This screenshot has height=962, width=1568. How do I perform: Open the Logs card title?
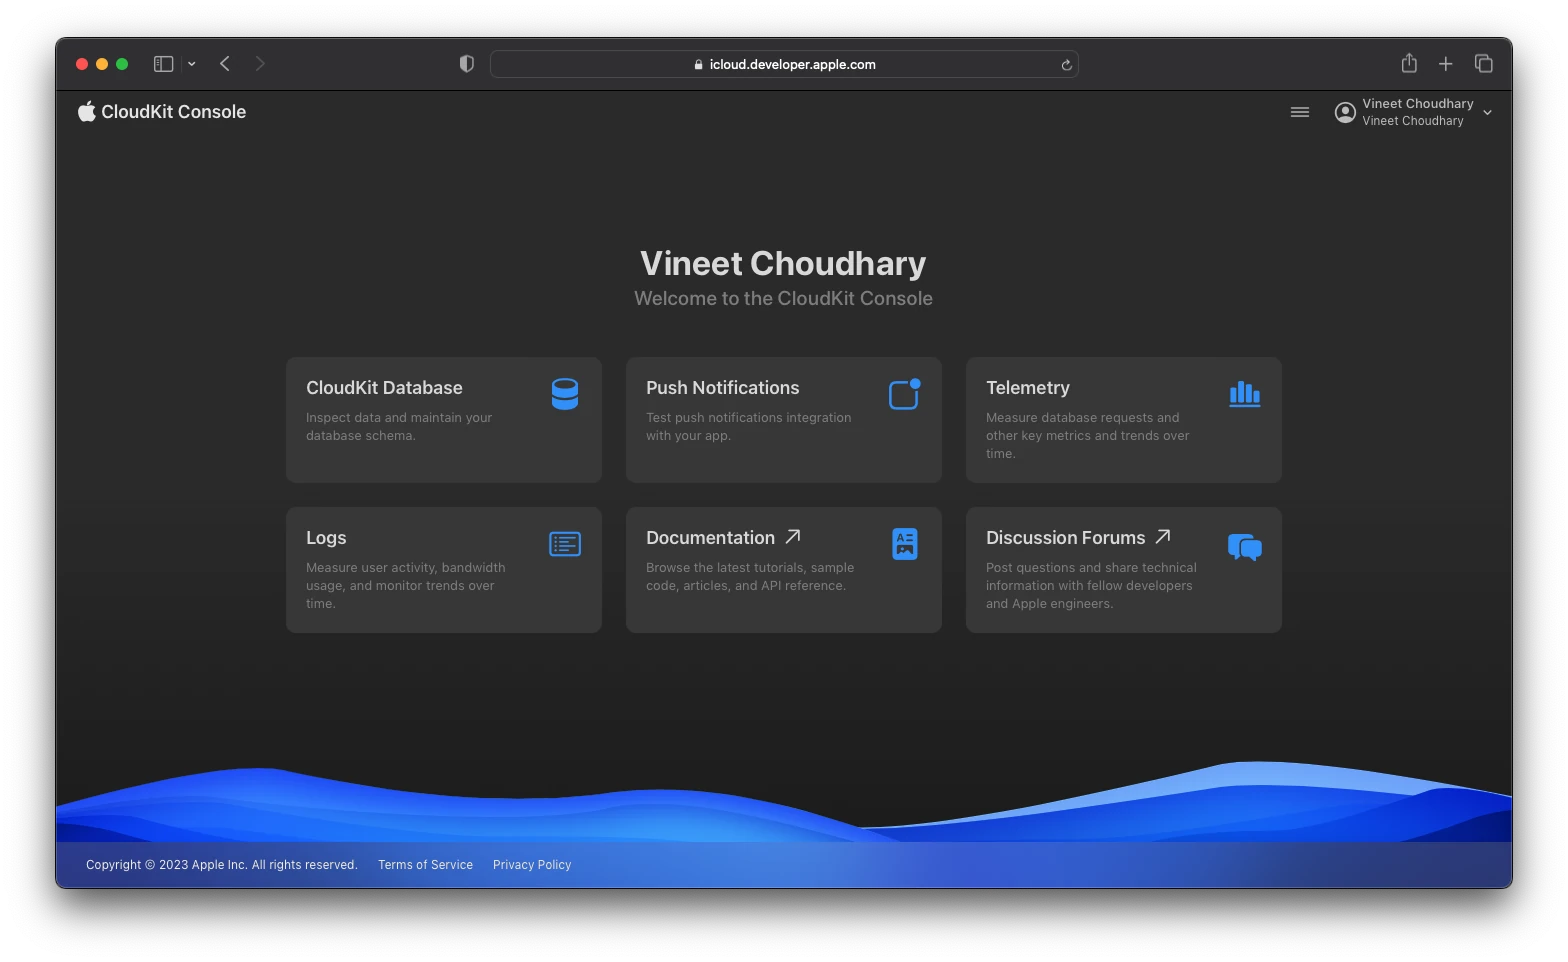[326, 538]
